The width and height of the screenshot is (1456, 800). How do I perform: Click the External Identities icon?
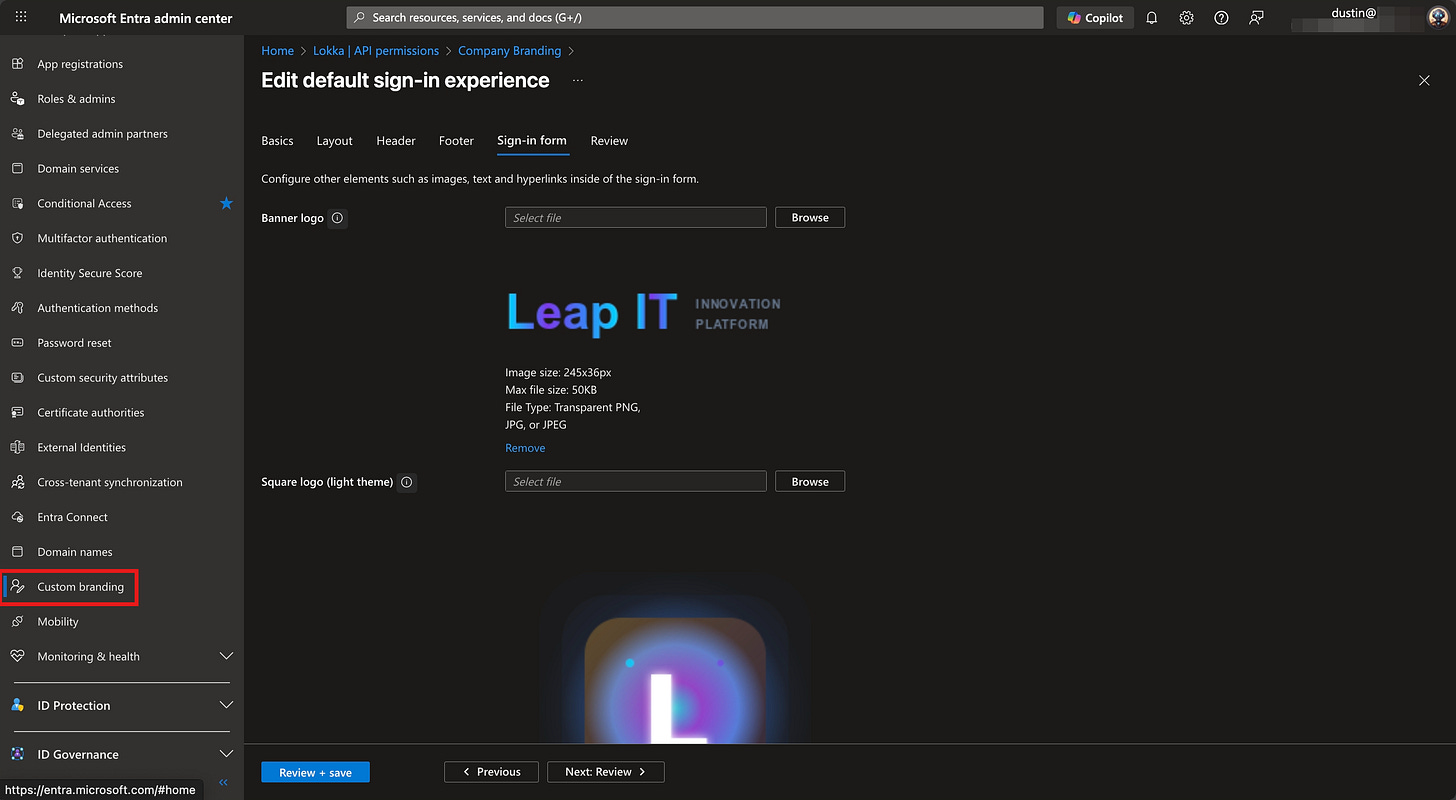[17, 448]
